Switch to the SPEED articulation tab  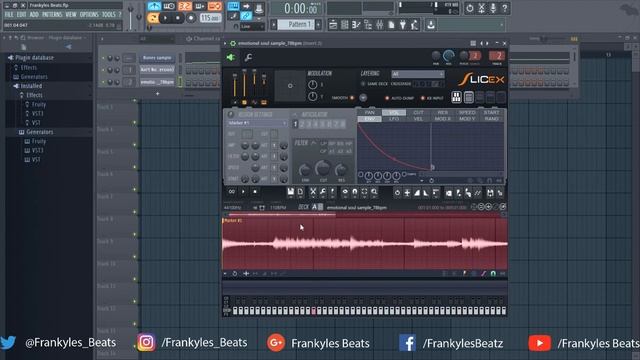tap(467, 112)
